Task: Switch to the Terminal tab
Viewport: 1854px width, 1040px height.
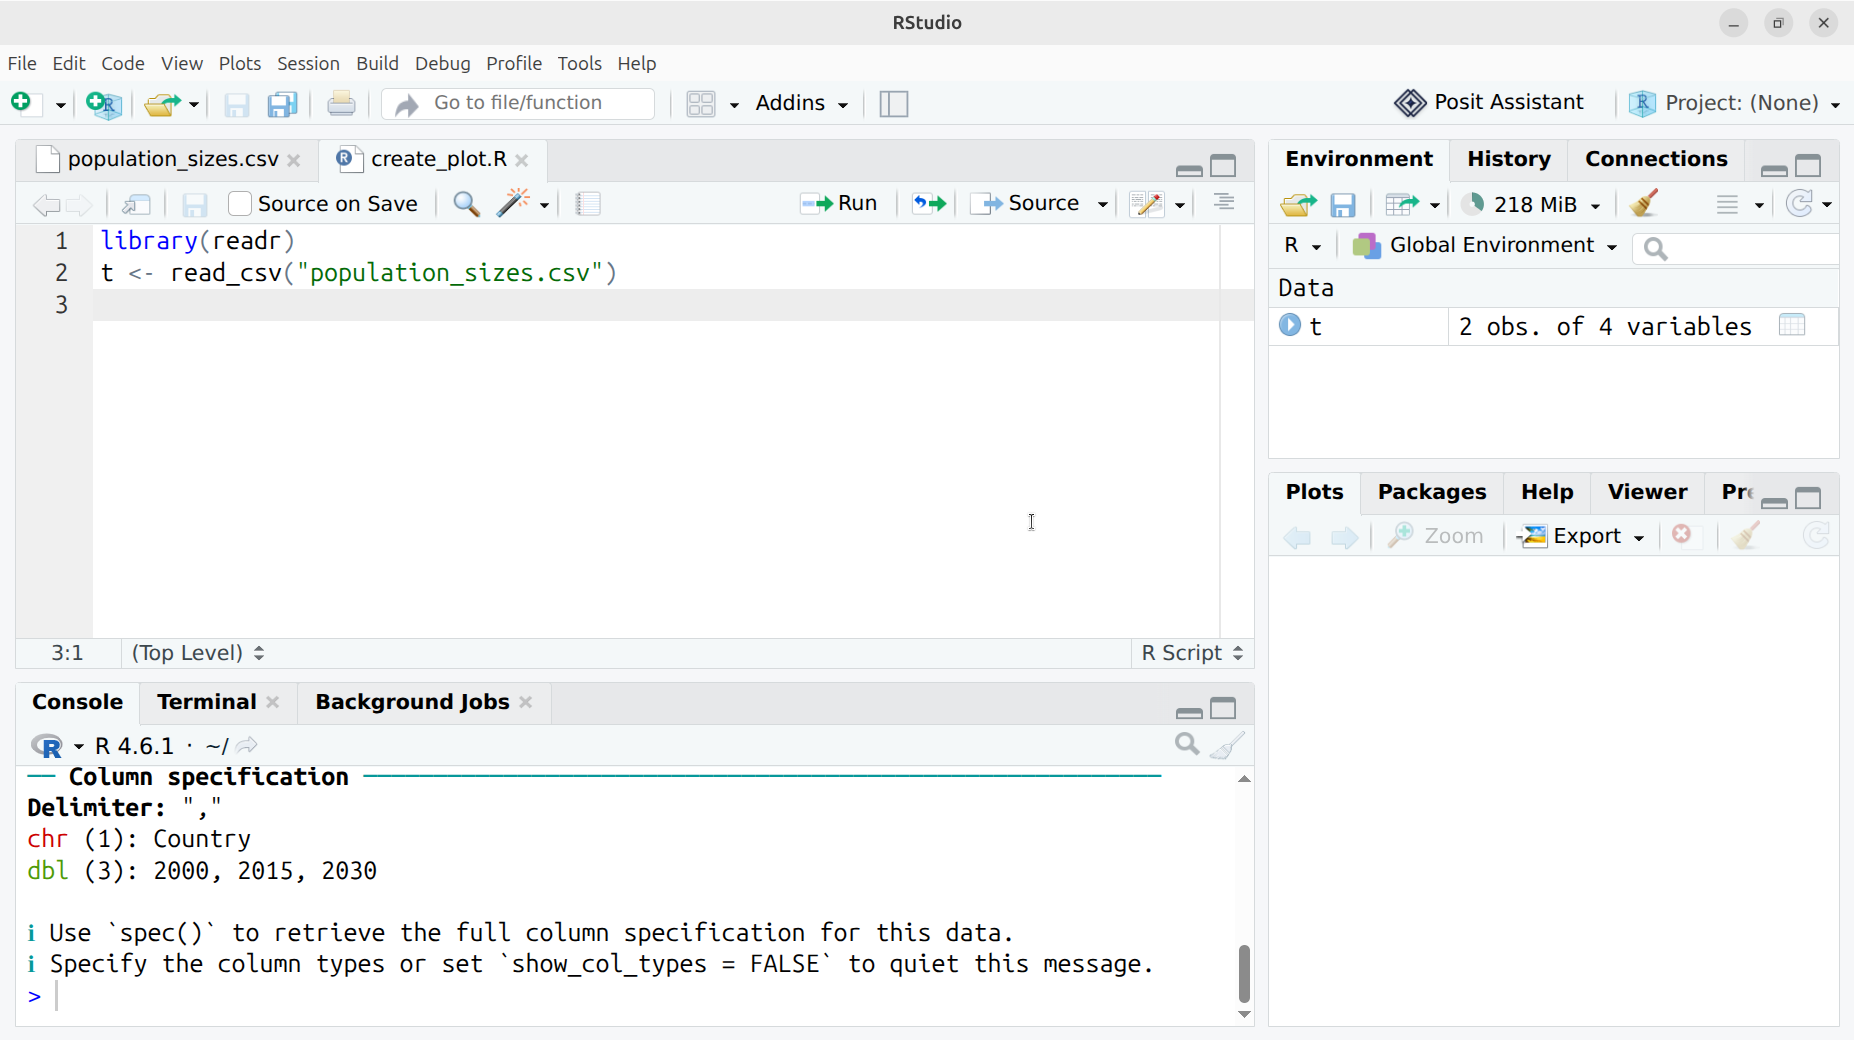Action: click(206, 702)
